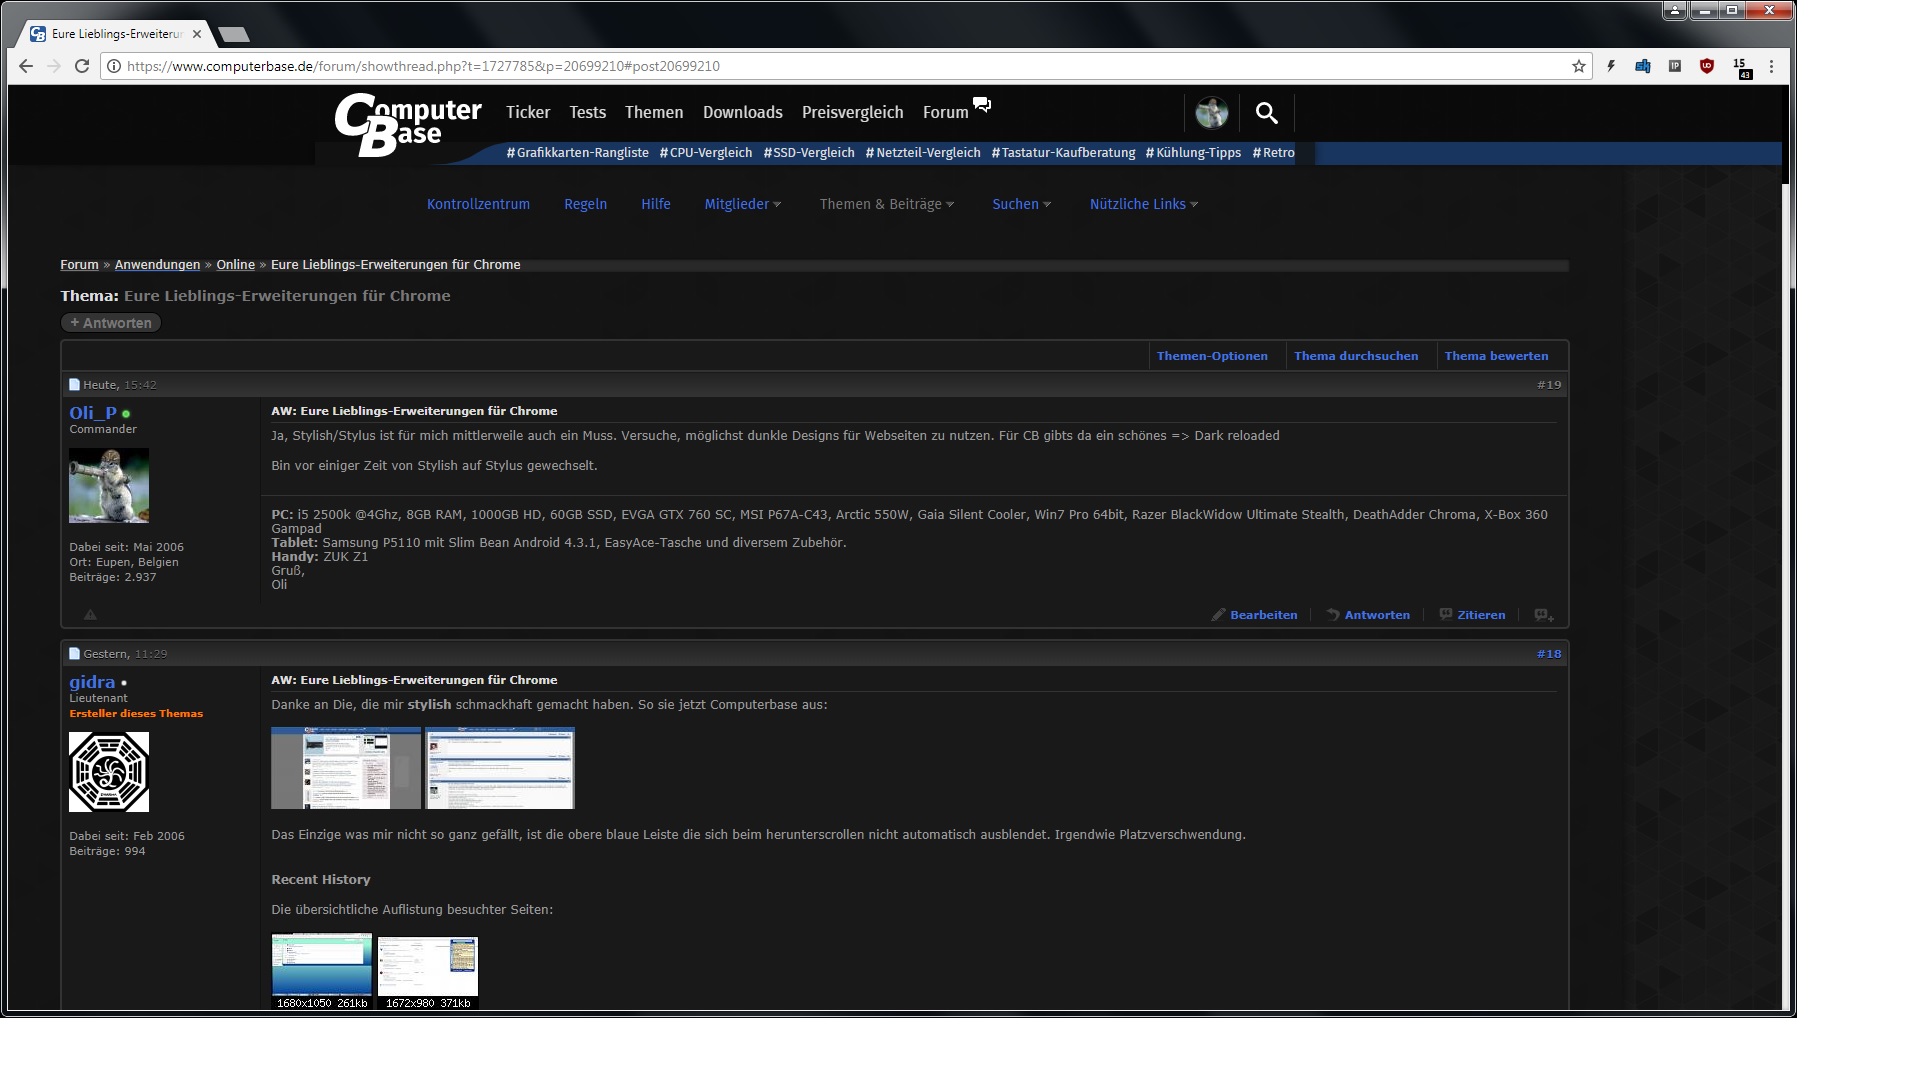Image resolution: width=1920 pixels, height=1080 pixels.
Task: Bookmark page with star icon
Action: (x=1579, y=66)
